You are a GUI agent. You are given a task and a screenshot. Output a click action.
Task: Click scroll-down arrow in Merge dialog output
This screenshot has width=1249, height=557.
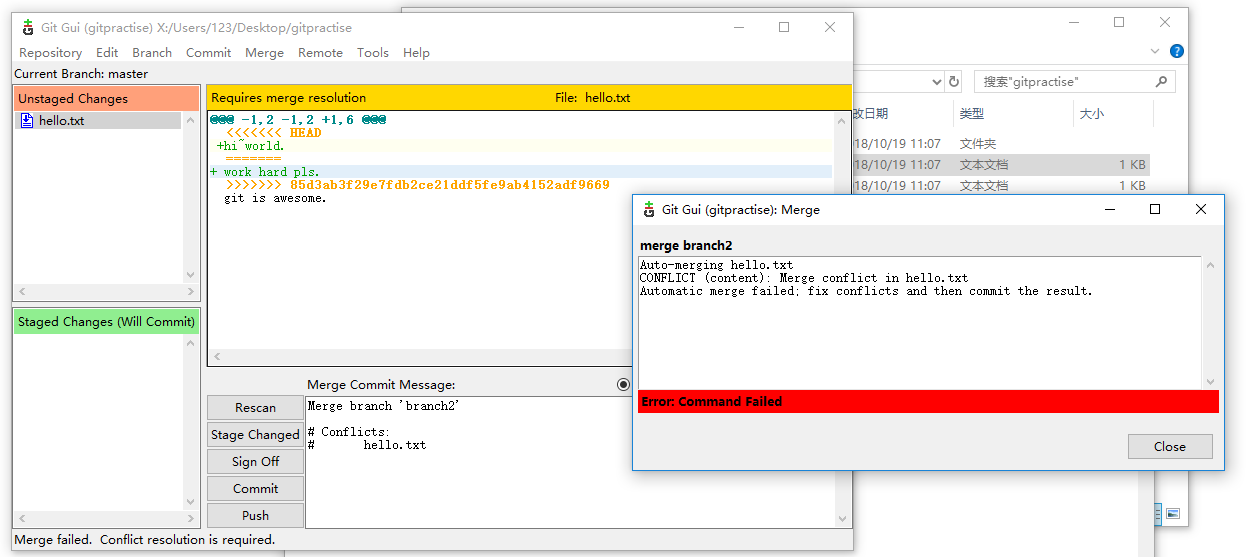pyautogui.click(x=1210, y=381)
